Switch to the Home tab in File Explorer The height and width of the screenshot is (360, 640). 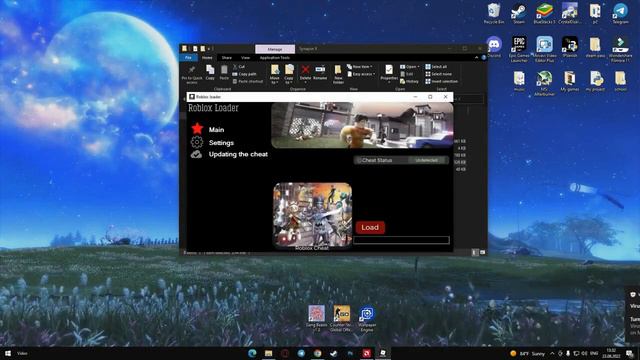tap(207, 58)
